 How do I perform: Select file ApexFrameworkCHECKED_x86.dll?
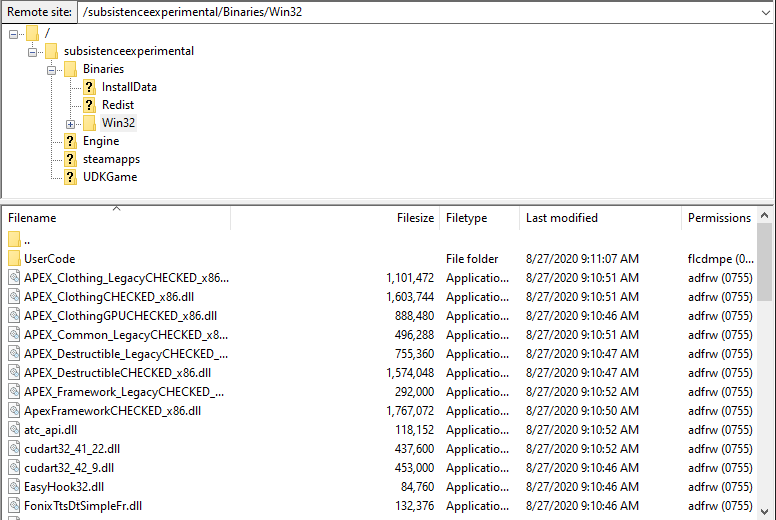pyautogui.click(x=112, y=411)
